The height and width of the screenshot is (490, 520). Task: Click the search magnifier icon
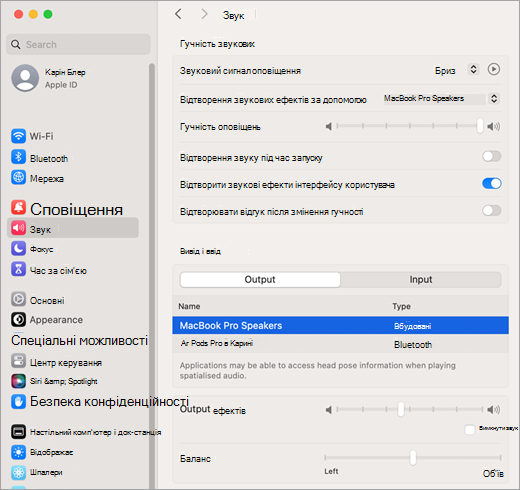16,44
